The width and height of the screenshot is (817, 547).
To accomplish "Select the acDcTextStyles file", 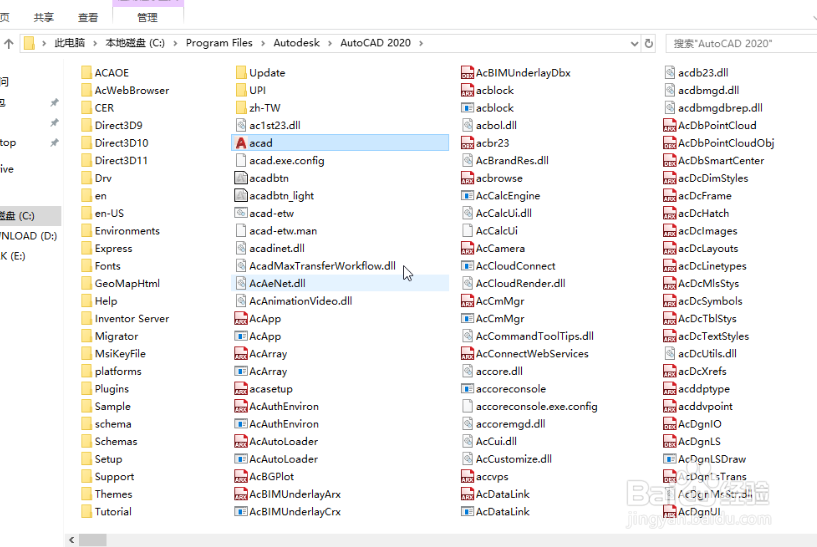I will click(706, 336).
